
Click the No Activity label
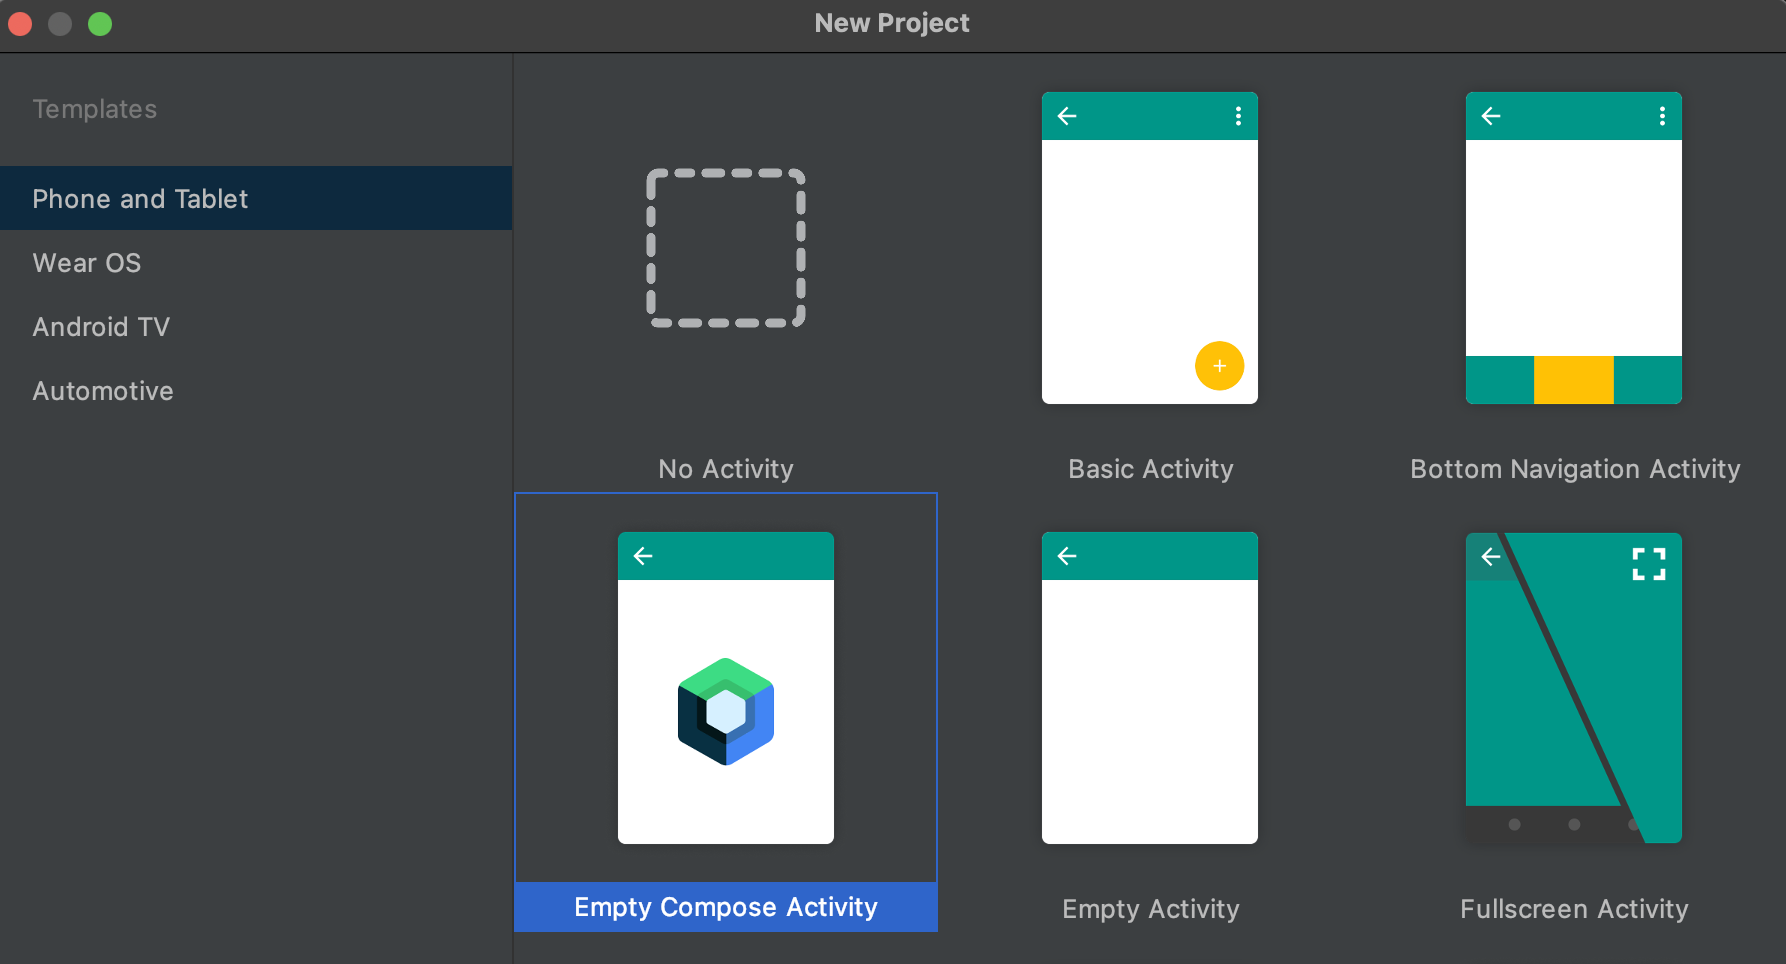point(726,469)
